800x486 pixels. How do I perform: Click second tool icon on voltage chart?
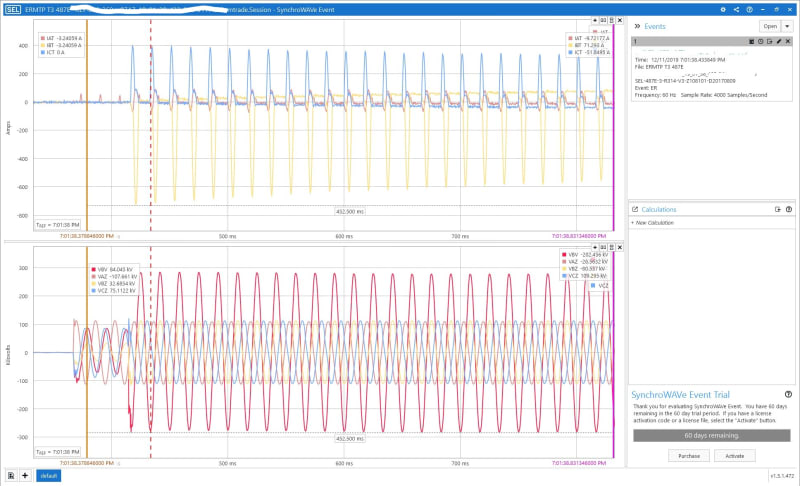coord(603,247)
